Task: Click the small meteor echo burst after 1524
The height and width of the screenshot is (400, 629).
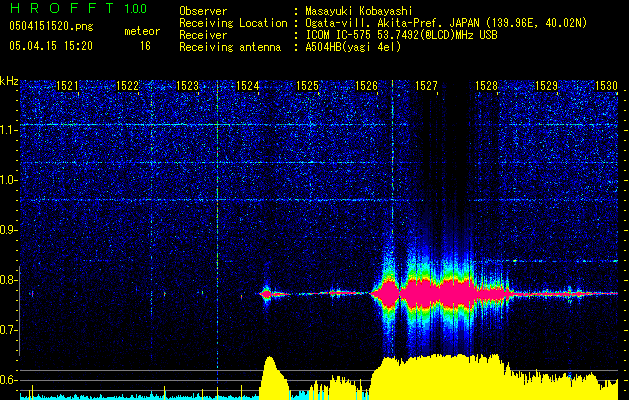Action: (x=266, y=294)
